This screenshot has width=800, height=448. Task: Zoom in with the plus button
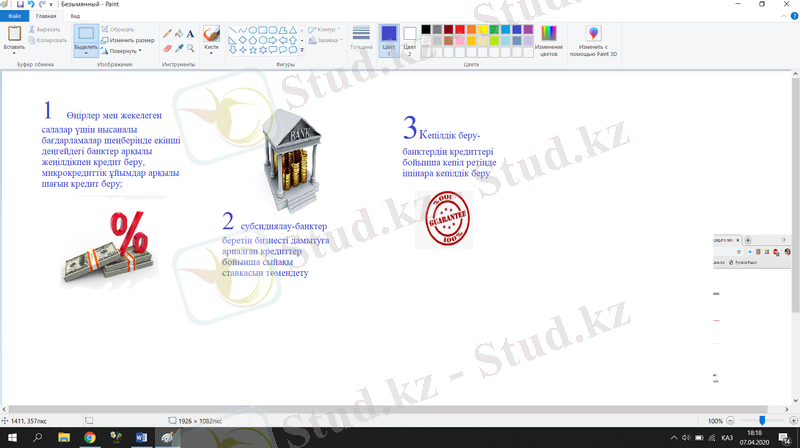(793, 420)
